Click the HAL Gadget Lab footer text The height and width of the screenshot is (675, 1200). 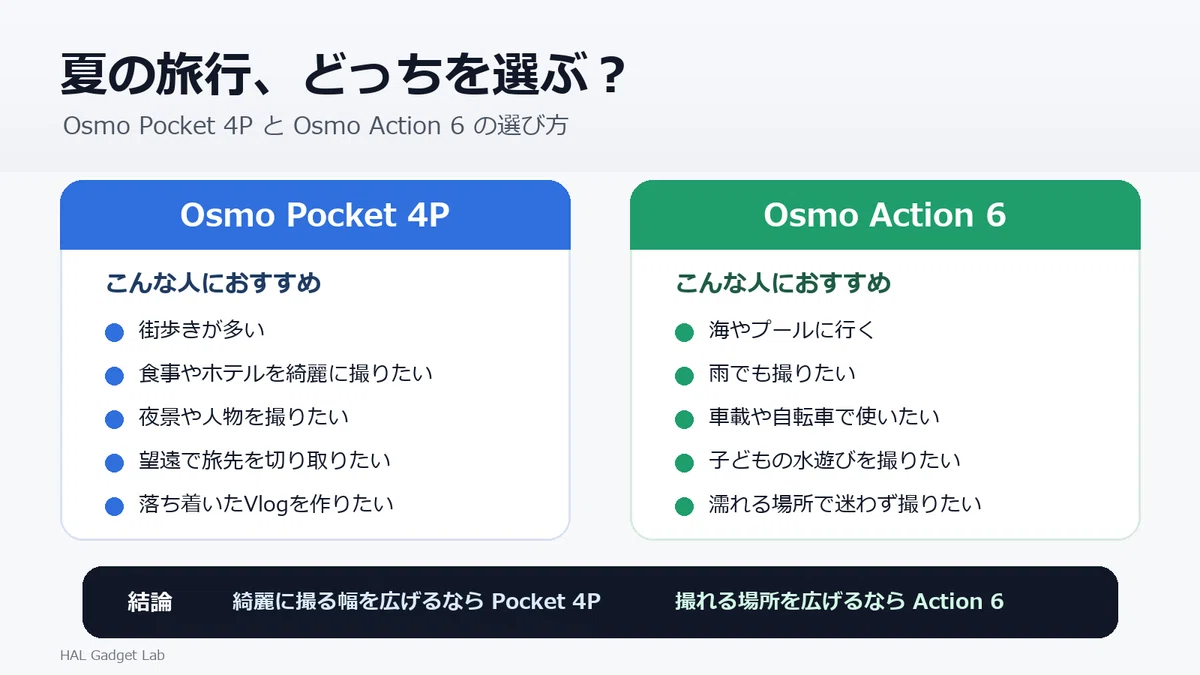112,656
